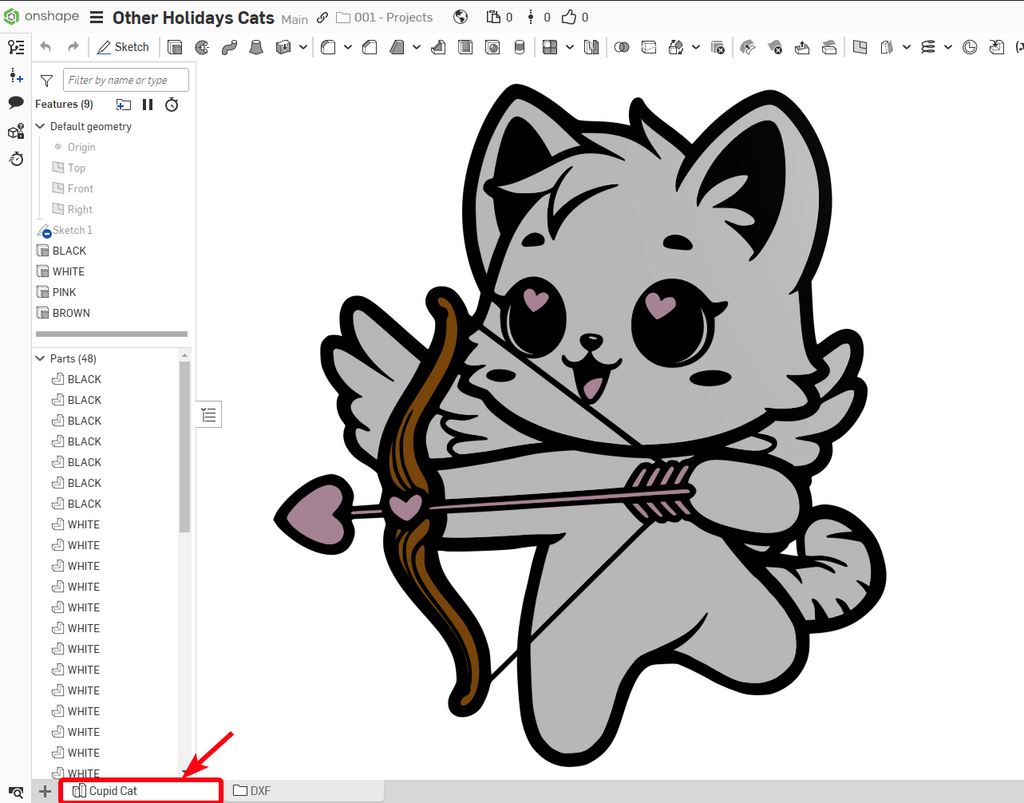Click the Parts list vertical scrollbar
The image size is (1024, 803).
[185, 447]
